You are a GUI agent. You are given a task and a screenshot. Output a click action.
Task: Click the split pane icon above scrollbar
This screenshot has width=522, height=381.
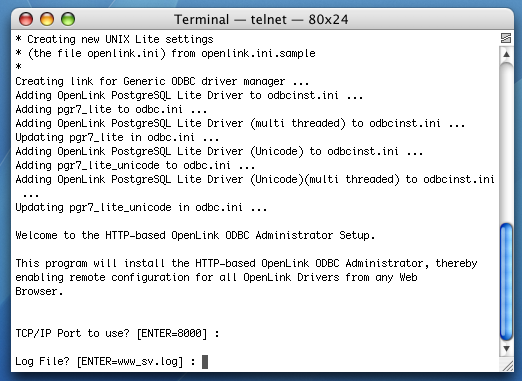pos(506,38)
